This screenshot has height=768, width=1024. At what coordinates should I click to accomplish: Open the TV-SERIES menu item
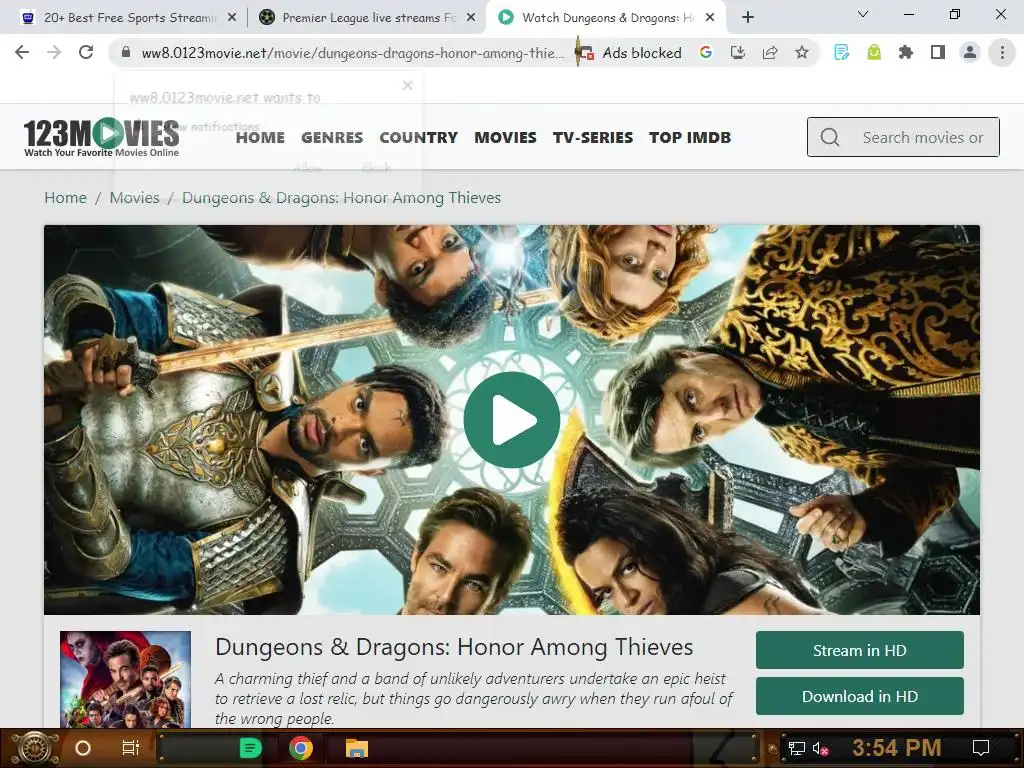pos(593,138)
